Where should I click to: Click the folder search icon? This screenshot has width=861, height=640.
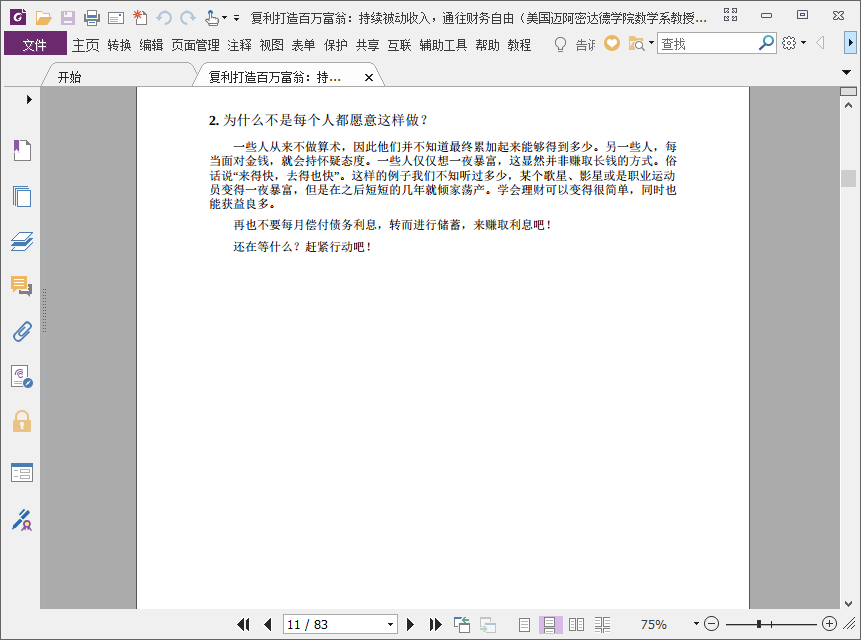point(636,43)
